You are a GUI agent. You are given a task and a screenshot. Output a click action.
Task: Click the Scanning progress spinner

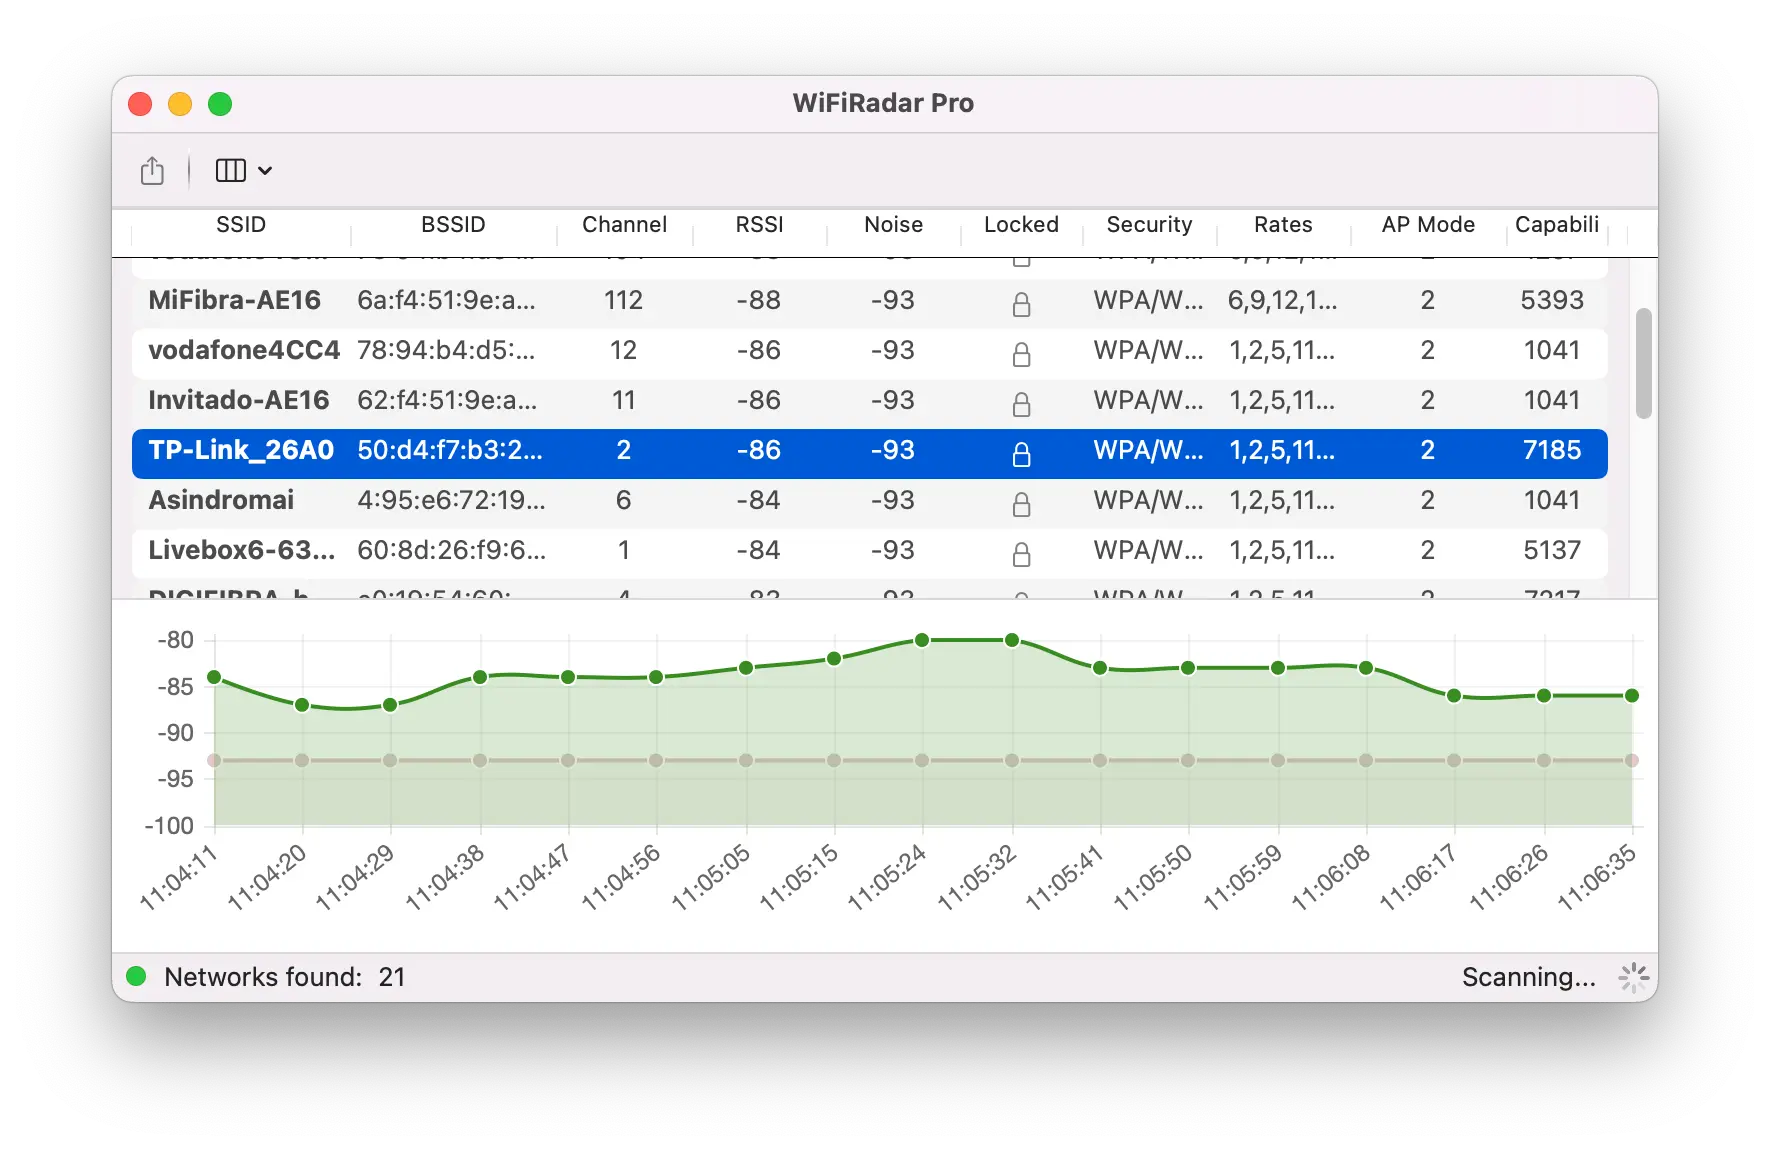(1633, 977)
